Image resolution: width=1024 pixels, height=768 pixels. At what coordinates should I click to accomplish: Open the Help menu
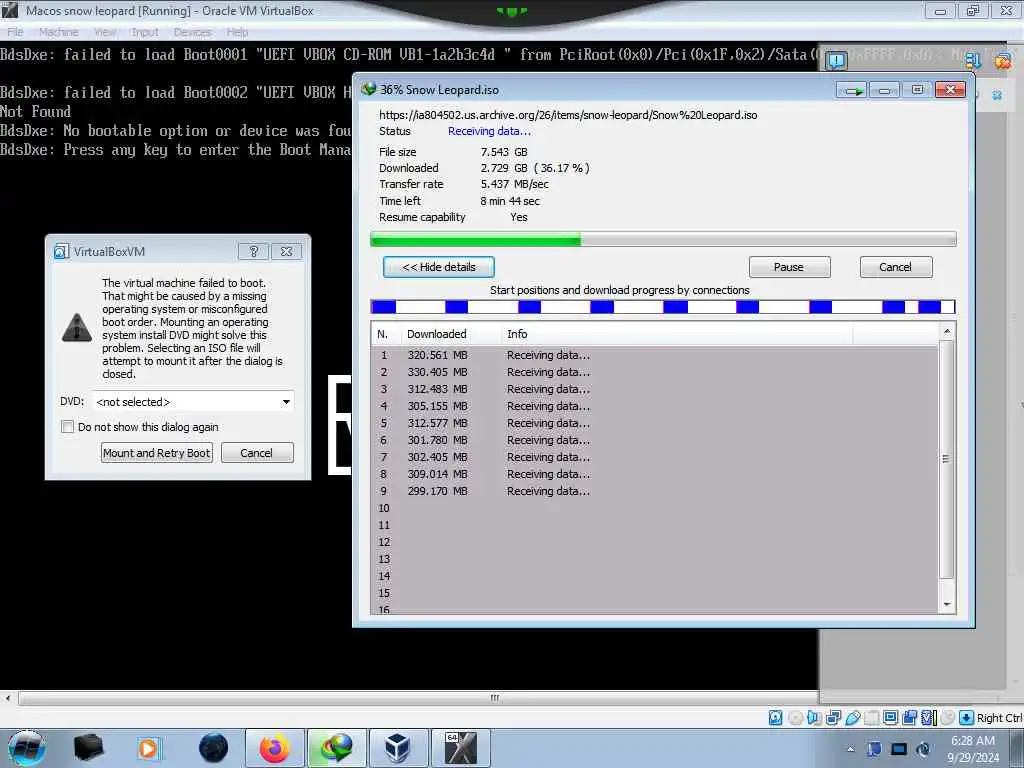(x=237, y=32)
